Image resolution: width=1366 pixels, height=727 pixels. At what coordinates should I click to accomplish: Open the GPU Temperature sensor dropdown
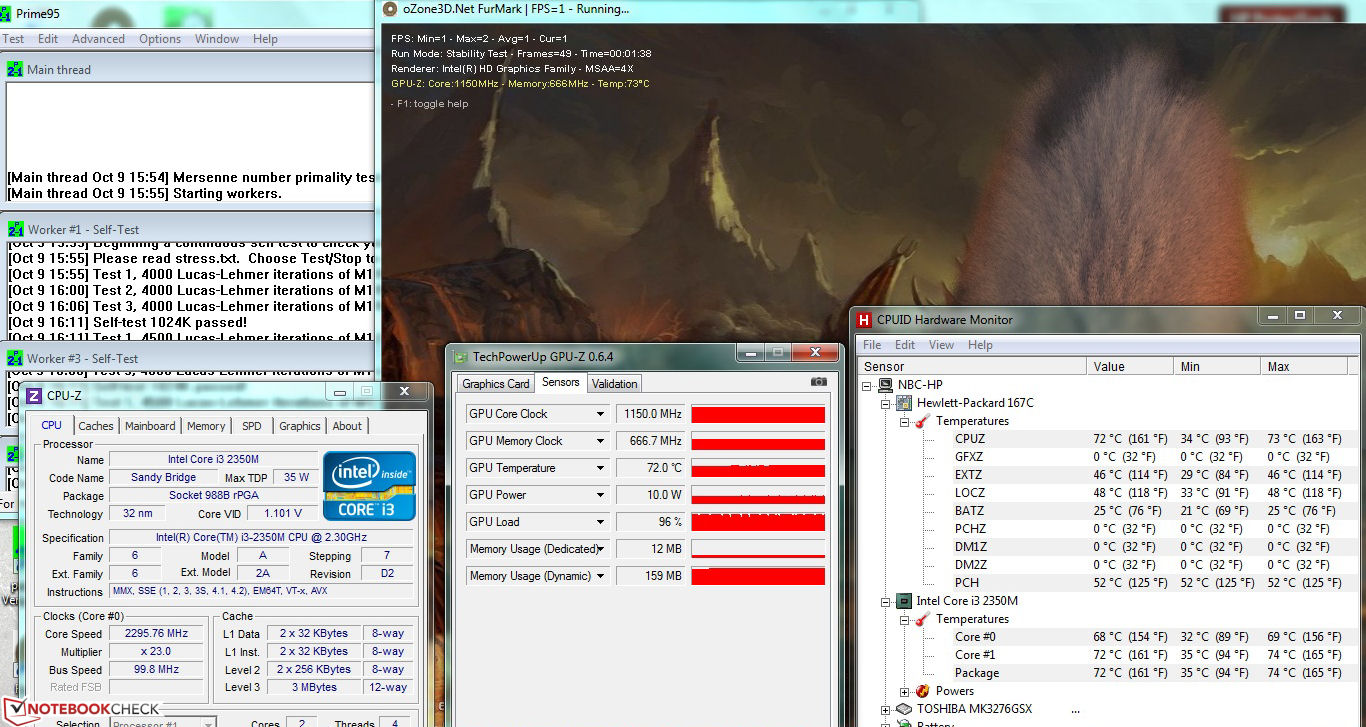pyautogui.click(x=601, y=468)
